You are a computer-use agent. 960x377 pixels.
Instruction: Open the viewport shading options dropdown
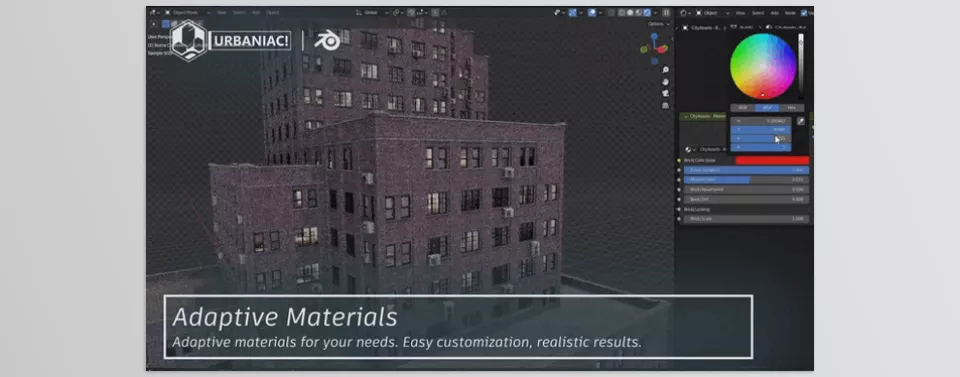[x=656, y=13]
